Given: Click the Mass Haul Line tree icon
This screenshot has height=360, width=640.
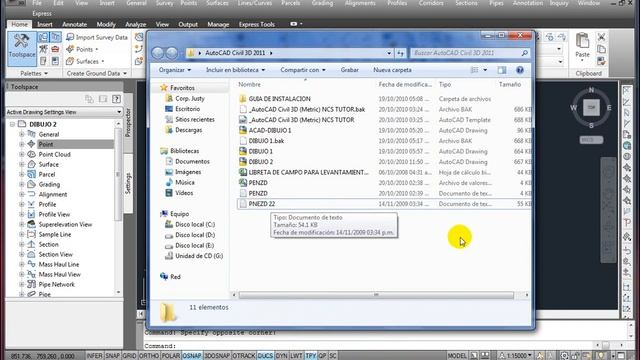Looking at the screenshot, I should 31,264.
